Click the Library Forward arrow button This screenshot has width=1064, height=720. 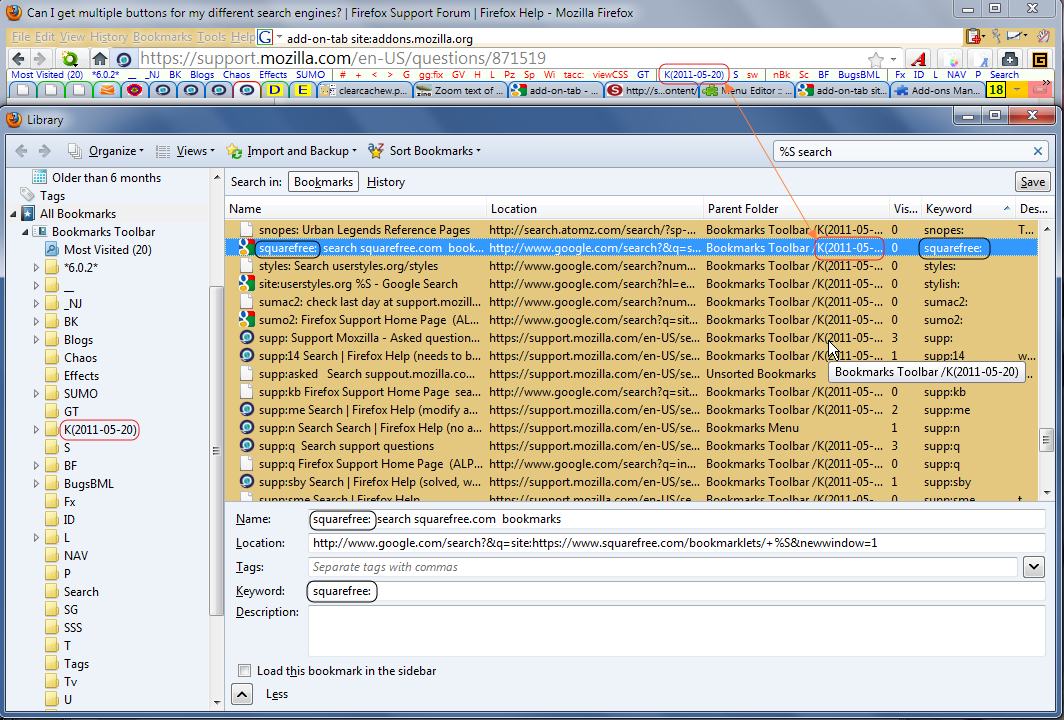coord(45,151)
